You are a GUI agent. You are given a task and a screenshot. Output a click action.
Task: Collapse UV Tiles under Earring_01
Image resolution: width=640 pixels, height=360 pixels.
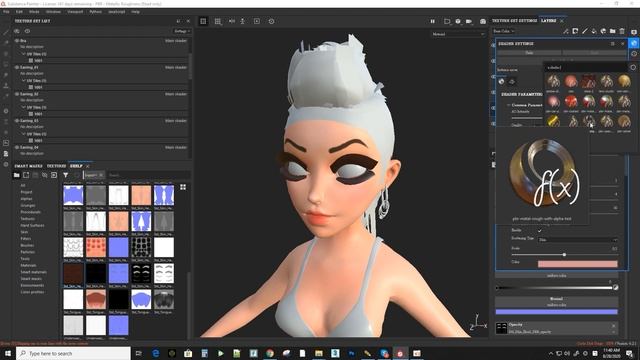click(24, 80)
